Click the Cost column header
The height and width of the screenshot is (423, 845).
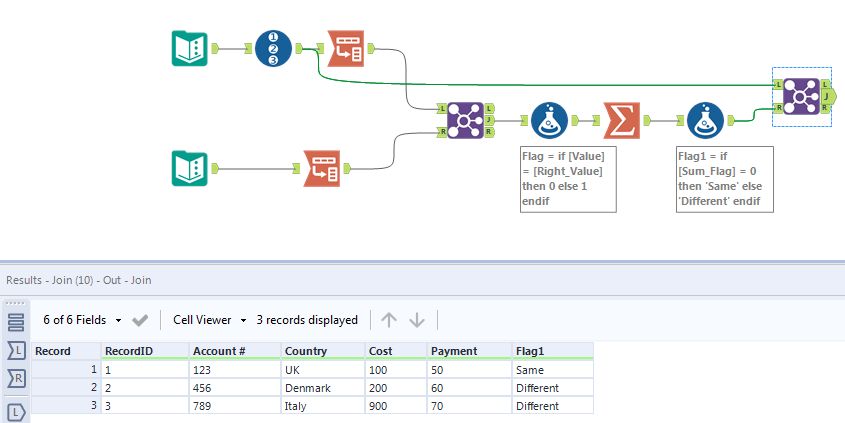(x=396, y=351)
